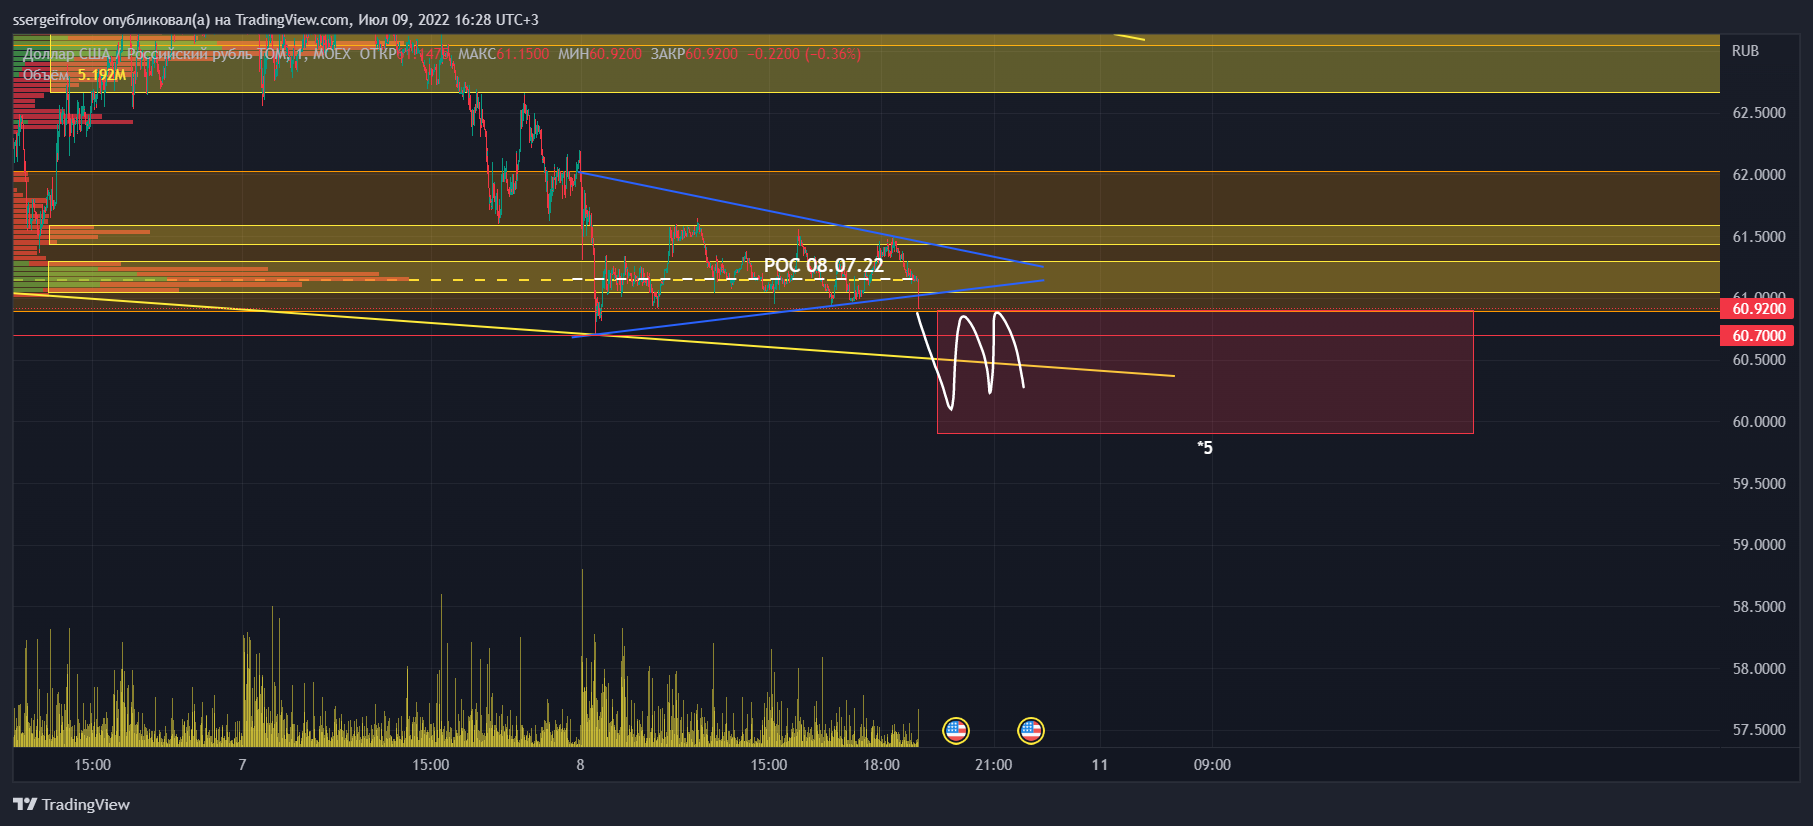Image resolution: width=1813 pixels, height=826 pixels.
Task: Select the POC 08.07.22 text label
Action: 823,265
